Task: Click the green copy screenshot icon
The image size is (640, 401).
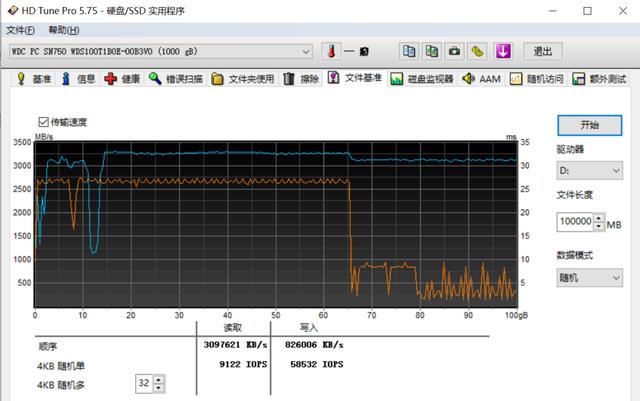Action: point(431,51)
